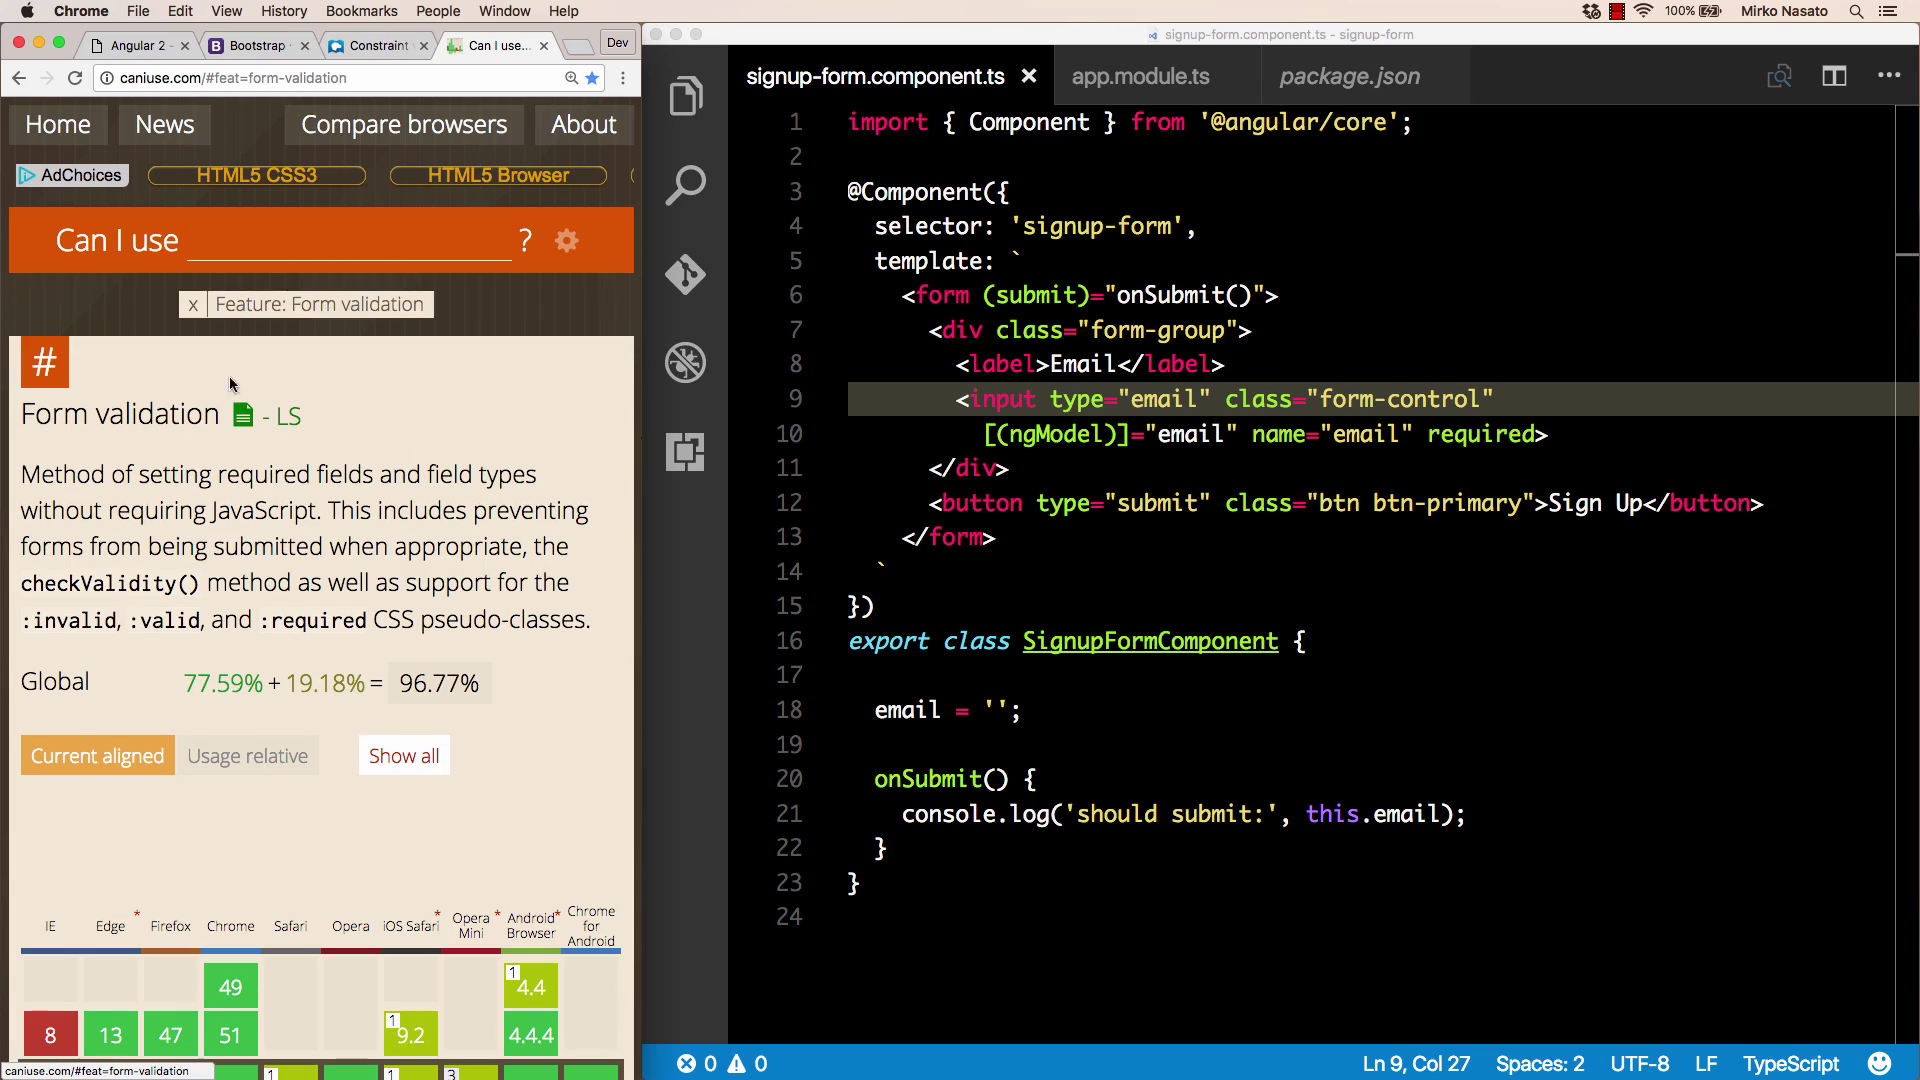Go back in Chrome browser
Image resolution: width=1920 pixels, height=1080 pixels.
pyautogui.click(x=19, y=78)
